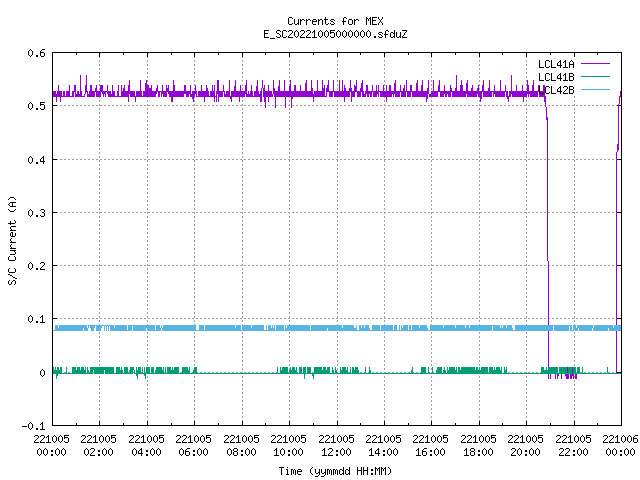Image resolution: width=640 pixels, height=480 pixels.
Task: Click the 221005 10:00 x-axis tick label
Action: pyautogui.click(x=288, y=445)
